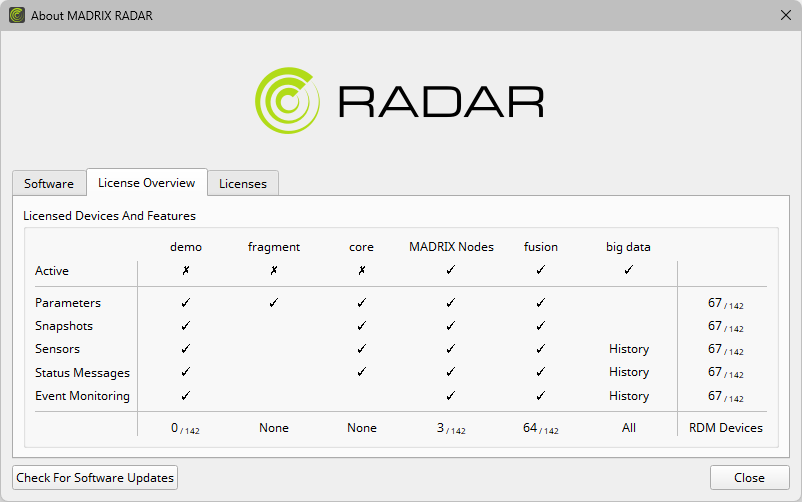Click the core column header

tap(362, 247)
